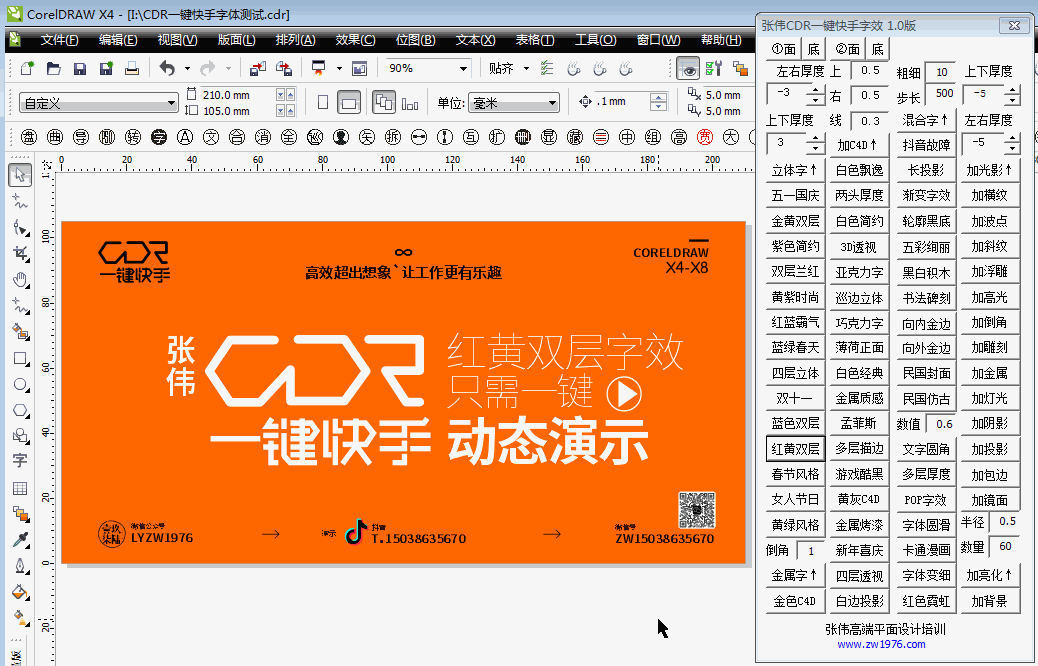Expand the 贴齐 snap dropdown
Screen dimensions: 1038x666
[x=526, y=68]
